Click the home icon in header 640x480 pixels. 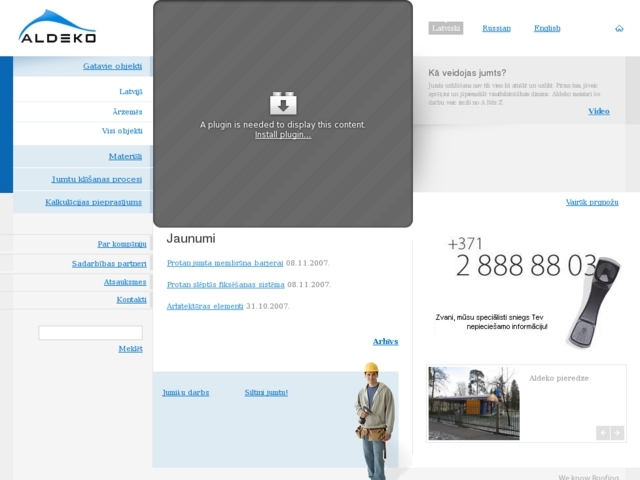point(619,28)
